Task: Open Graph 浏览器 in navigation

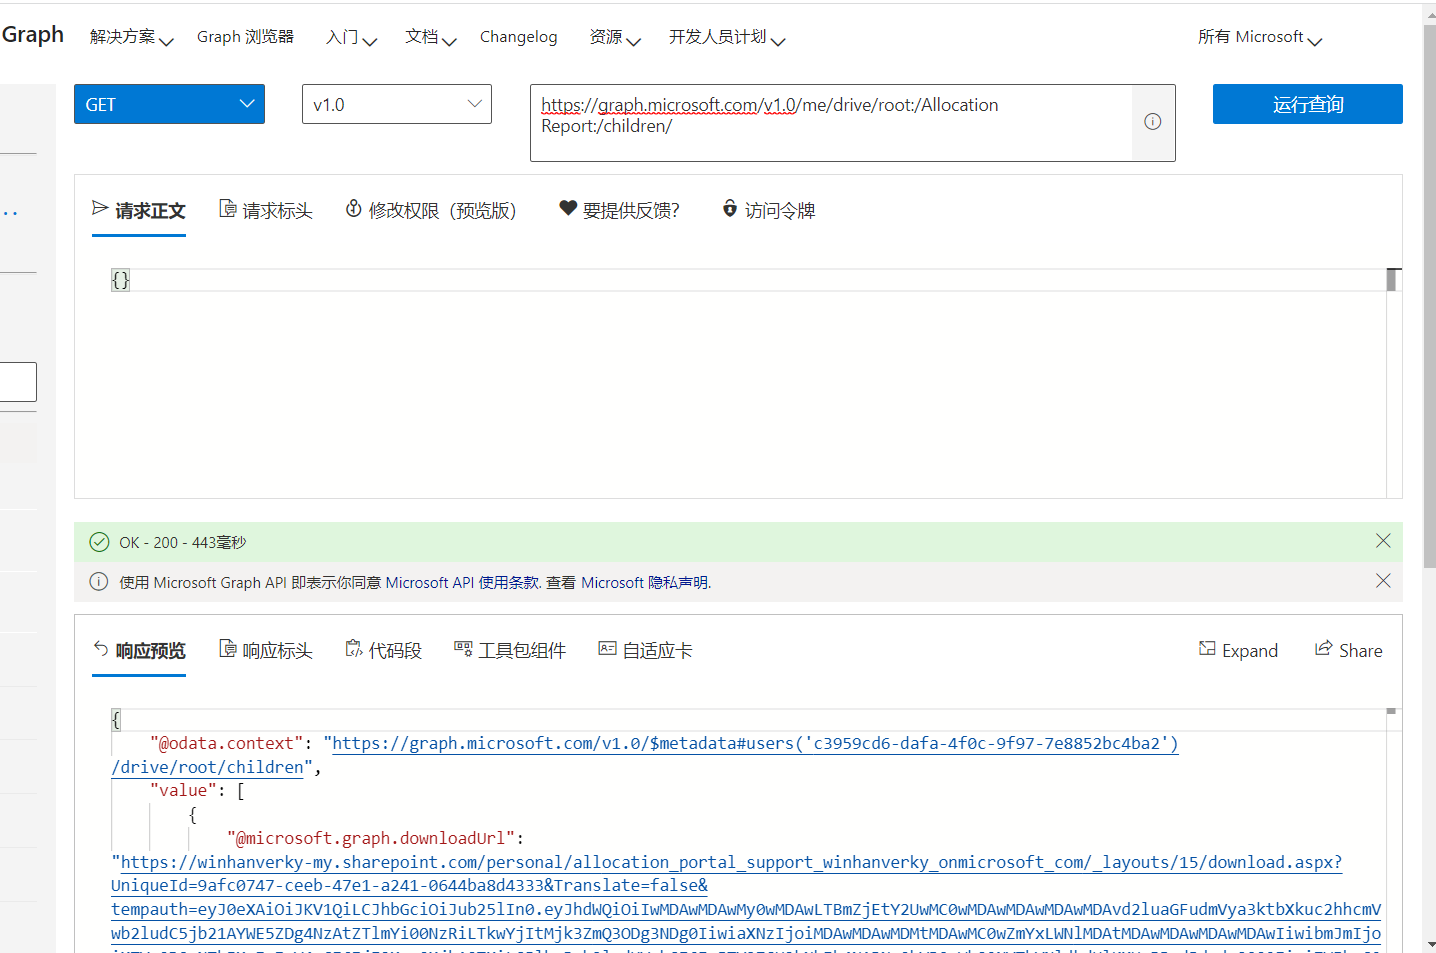Action: [245, 37]
